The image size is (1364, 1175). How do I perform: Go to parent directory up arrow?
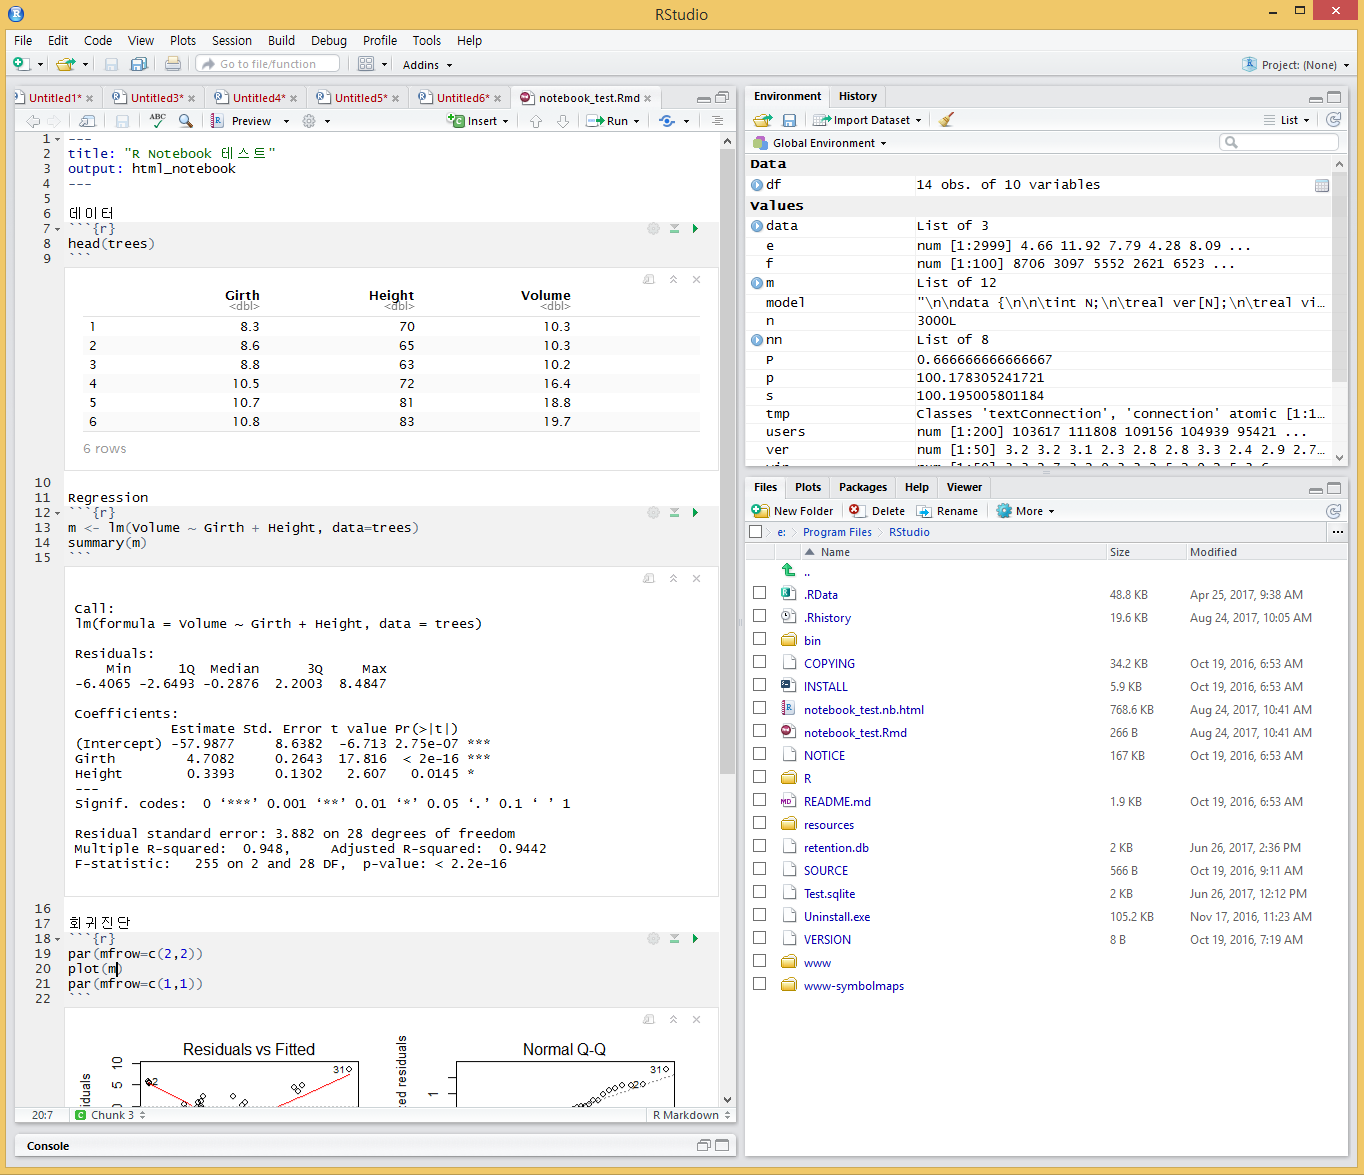(788, 570)
